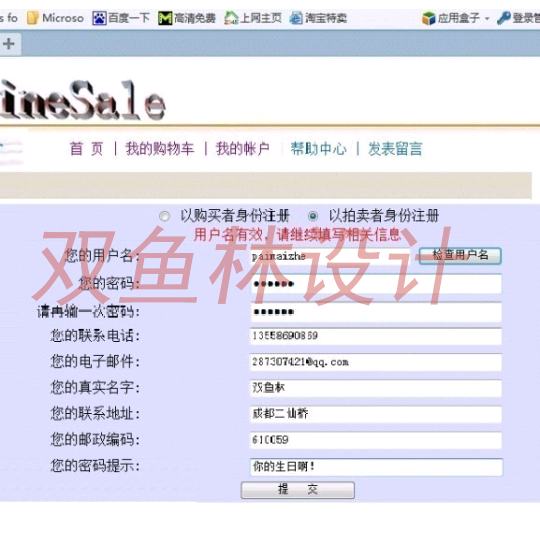This screenshot has height=540, width=540.
Task: Click the 您的电子邮件 label
Action: [95, 362]
